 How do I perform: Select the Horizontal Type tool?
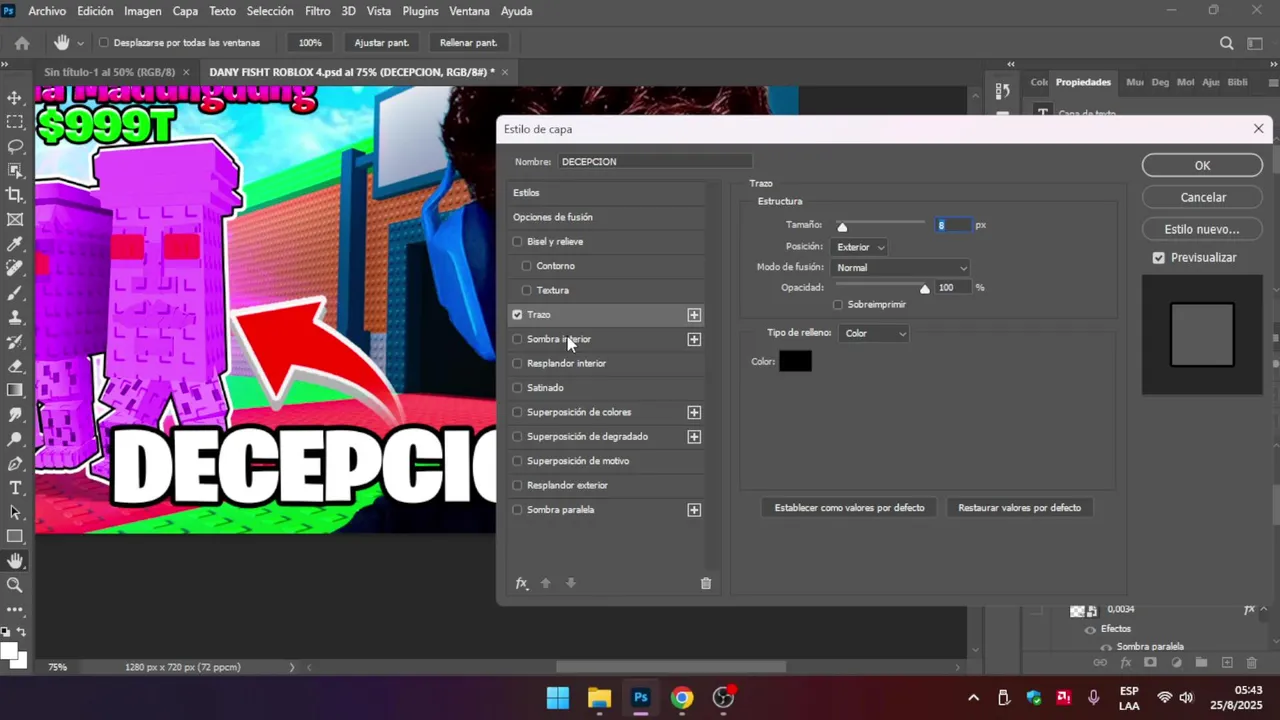coord(15,488)
